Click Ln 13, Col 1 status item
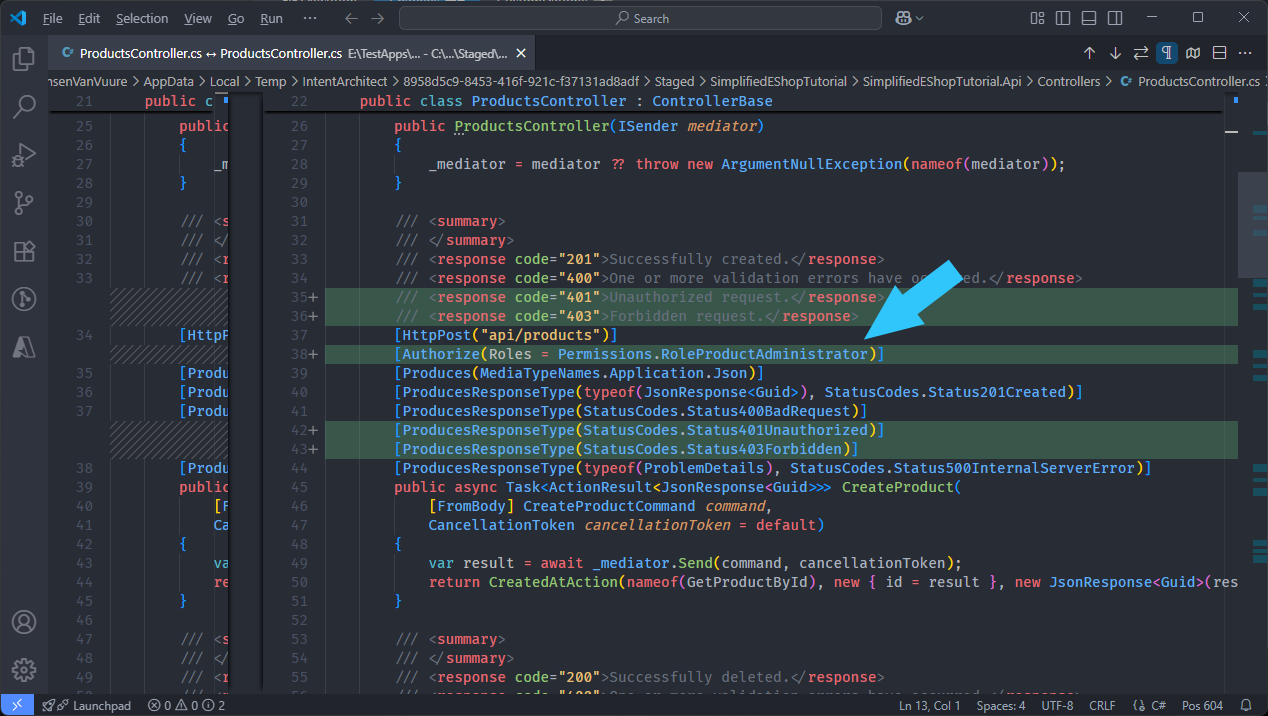This screenshot has width=1268, height=716. point(930,705)
